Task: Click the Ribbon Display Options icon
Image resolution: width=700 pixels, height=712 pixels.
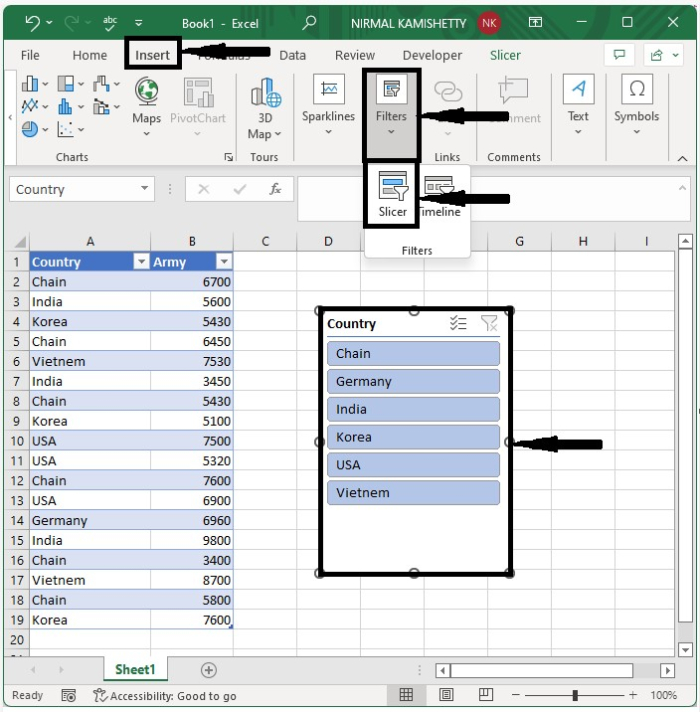Action: click(x=535, y=22)
